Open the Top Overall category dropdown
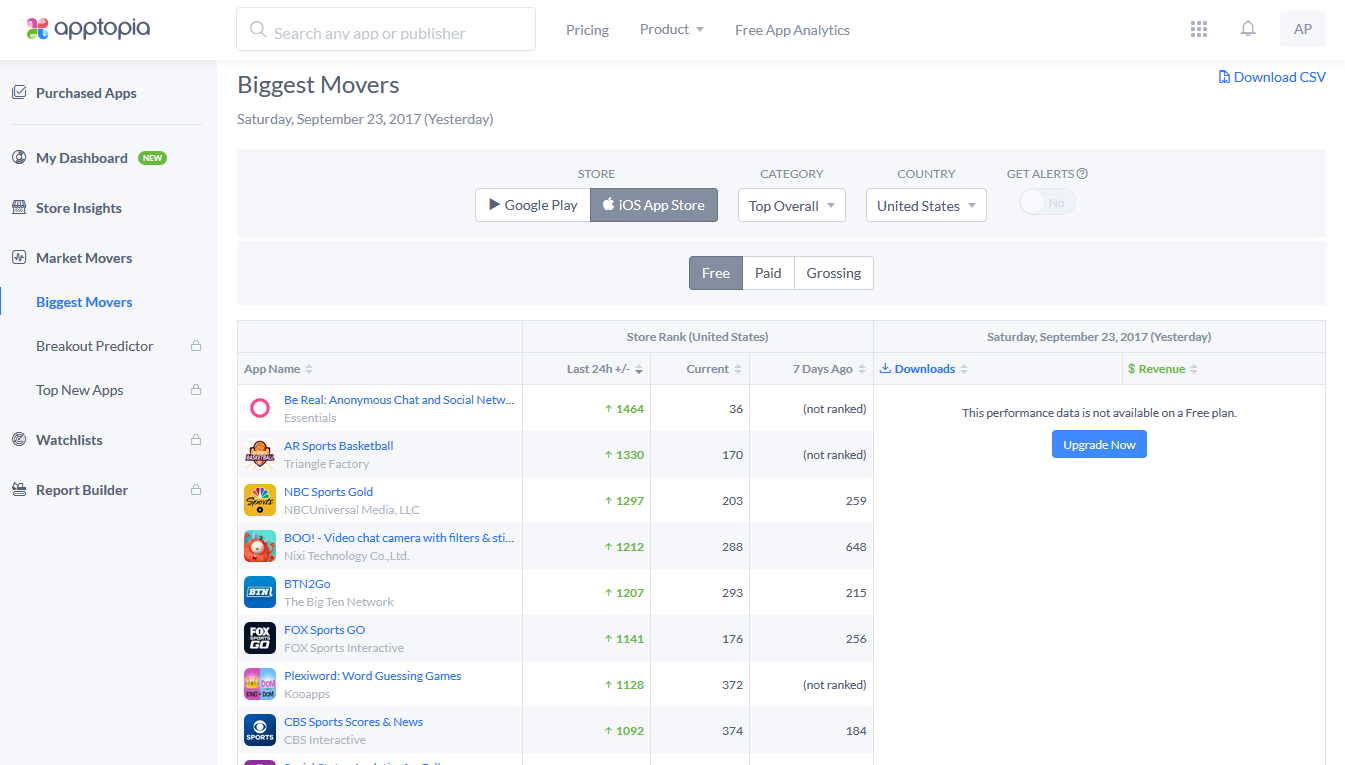This screenshot has height=765, width=1345. [791, 206]
